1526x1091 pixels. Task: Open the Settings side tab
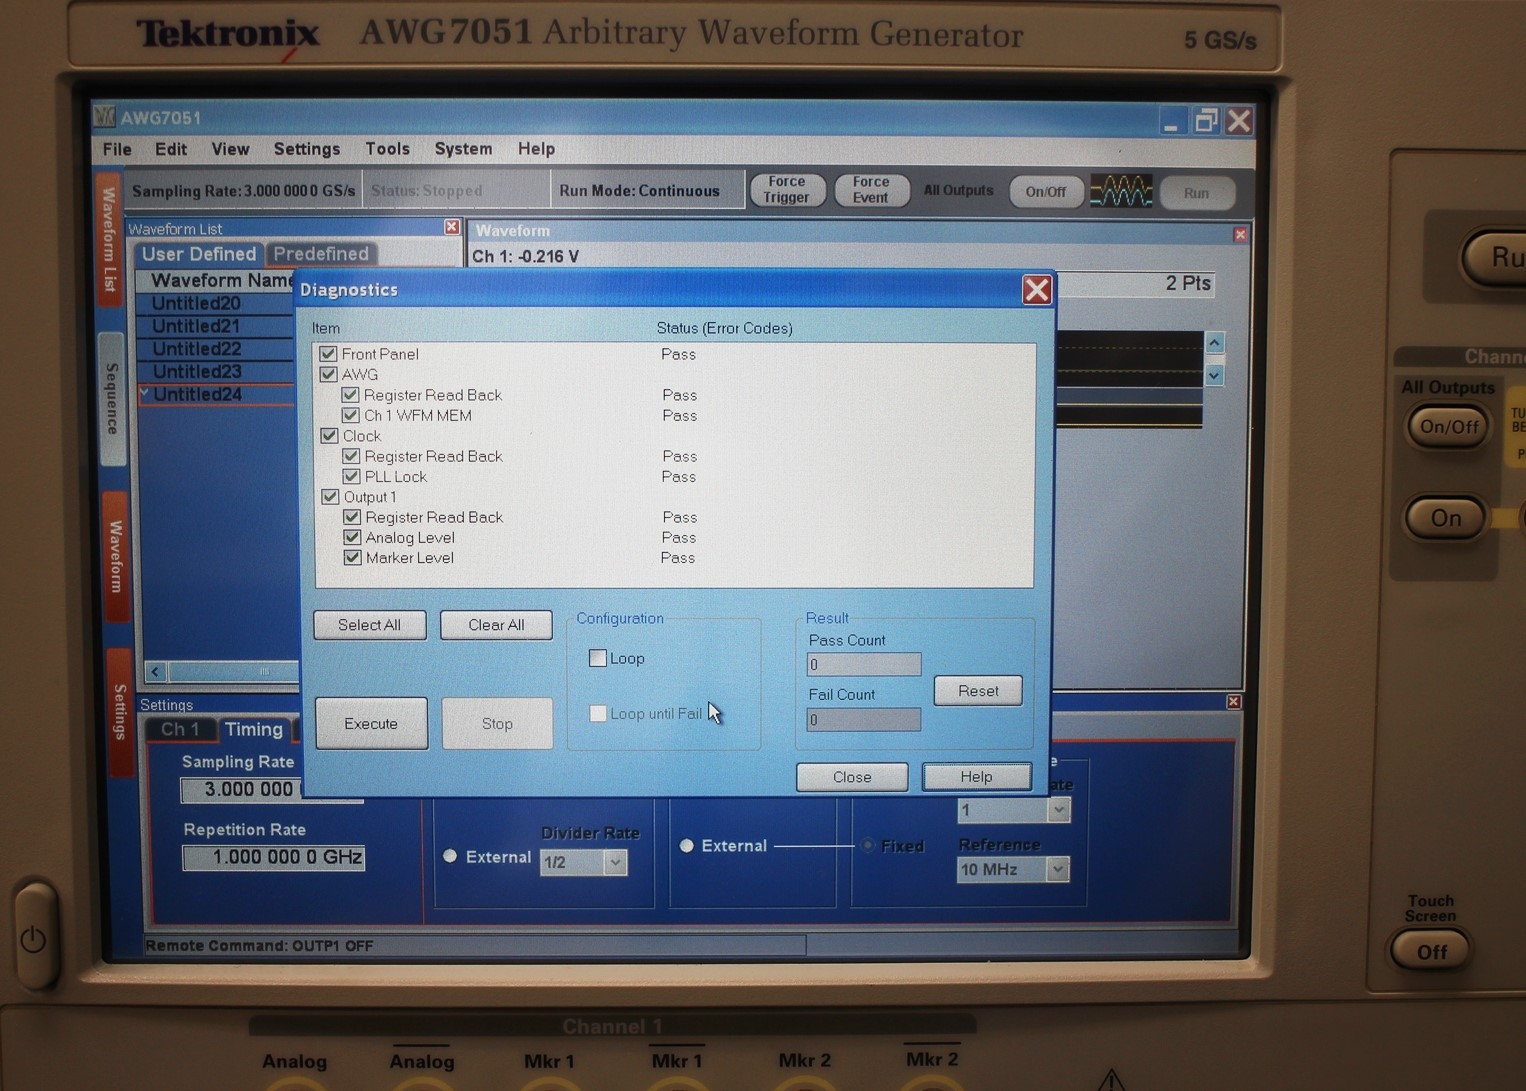pyautogui.click(x=119, y=711)
